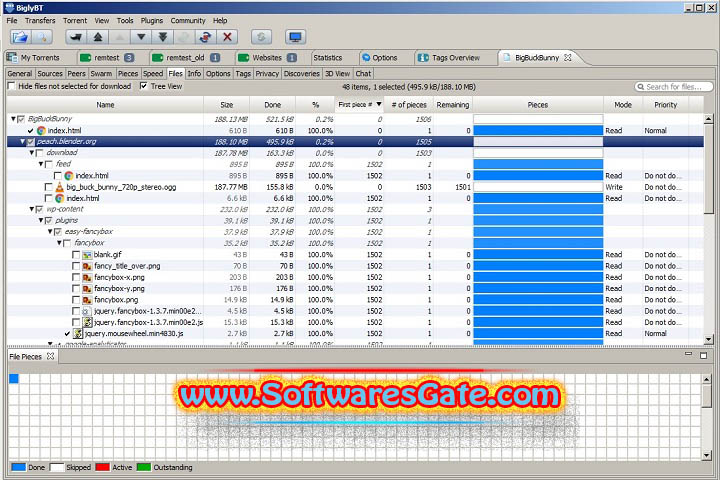Click the move to top toolbar icon
The width and height of the screenshot is (720, 480).
coord(97,37)
